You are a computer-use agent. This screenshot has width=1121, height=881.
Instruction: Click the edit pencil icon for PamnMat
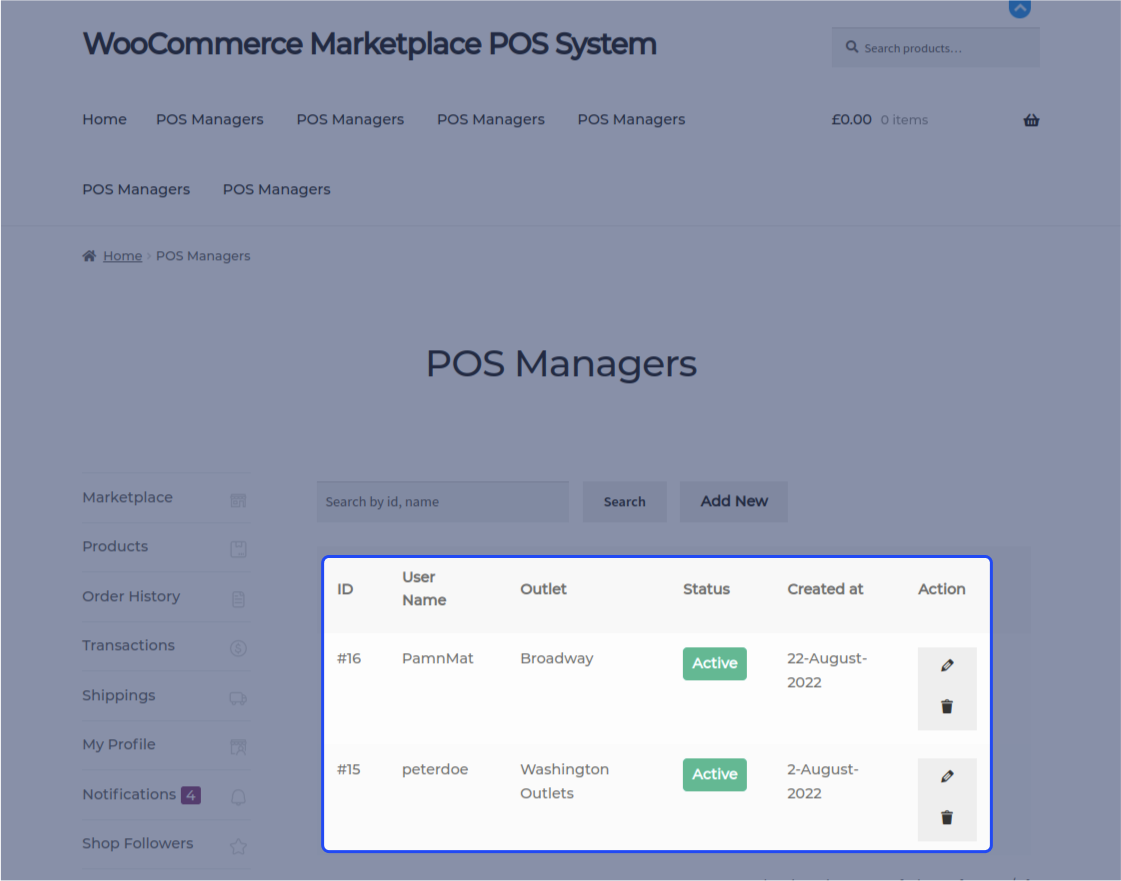(x=947, y=665)
